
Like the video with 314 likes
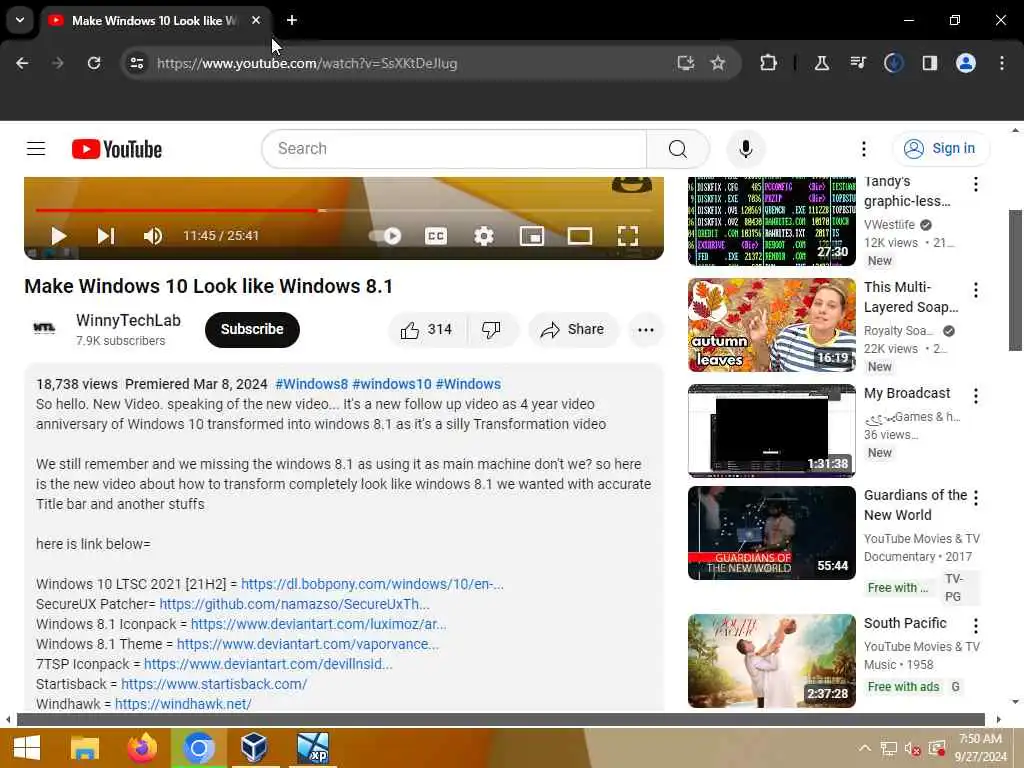(x=427, y=330)
